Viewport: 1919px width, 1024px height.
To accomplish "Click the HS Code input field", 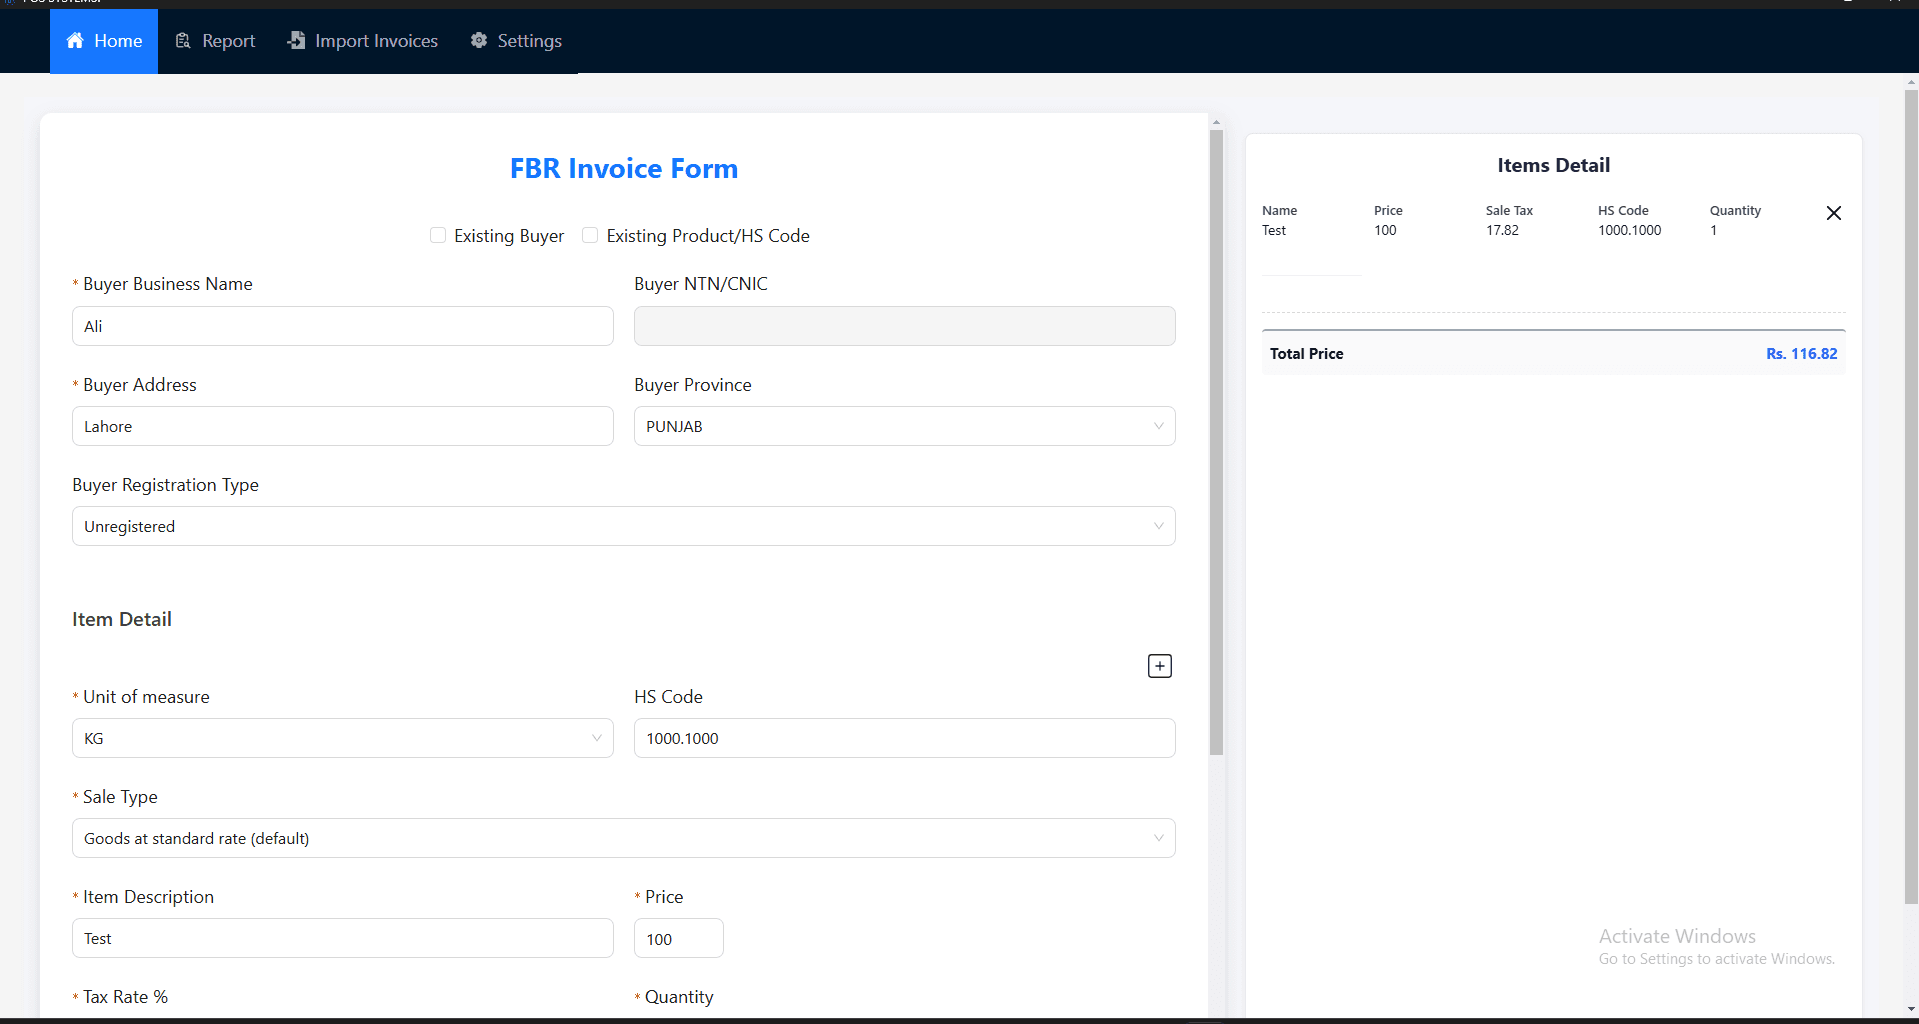I will click(x=904, y=738).
